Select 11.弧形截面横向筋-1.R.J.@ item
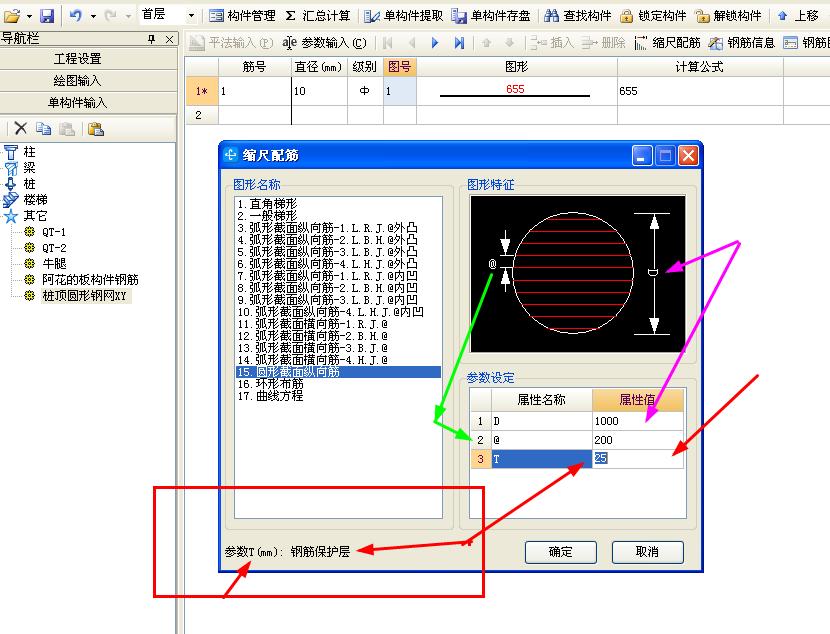The width and height of the screenshot is (830, 634). pyautogui.click(x=313, y=324)
